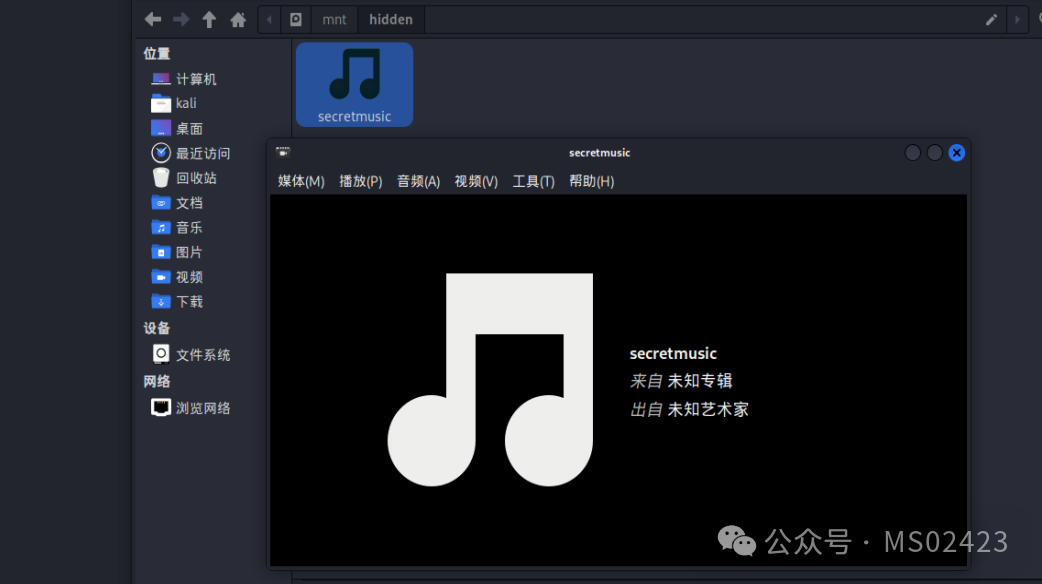Open the 帮助(H) menu
This screenshot has height=584, width=1042.
tap(591, 181)
